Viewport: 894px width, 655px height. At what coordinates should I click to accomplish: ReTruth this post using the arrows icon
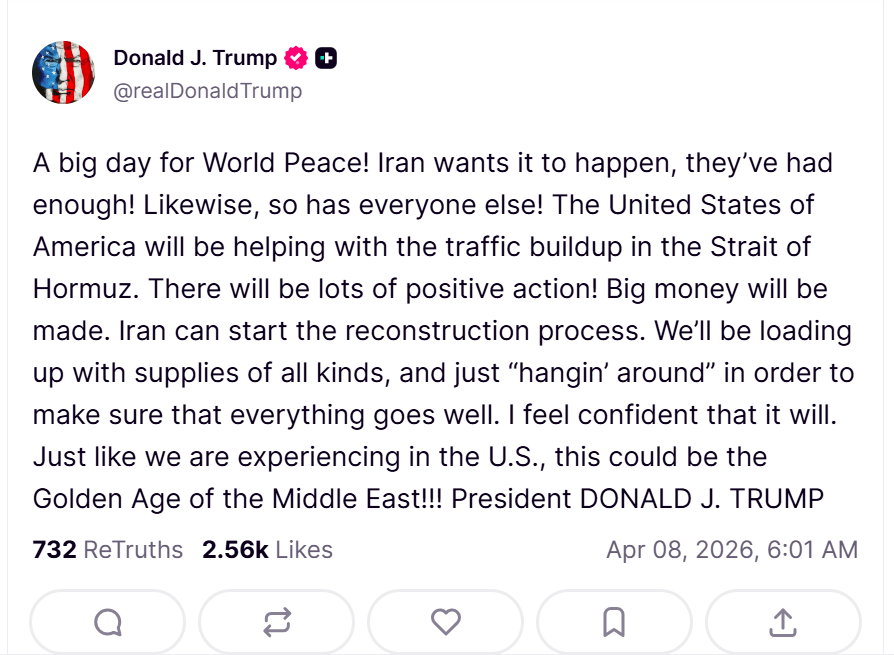[277, 622]
